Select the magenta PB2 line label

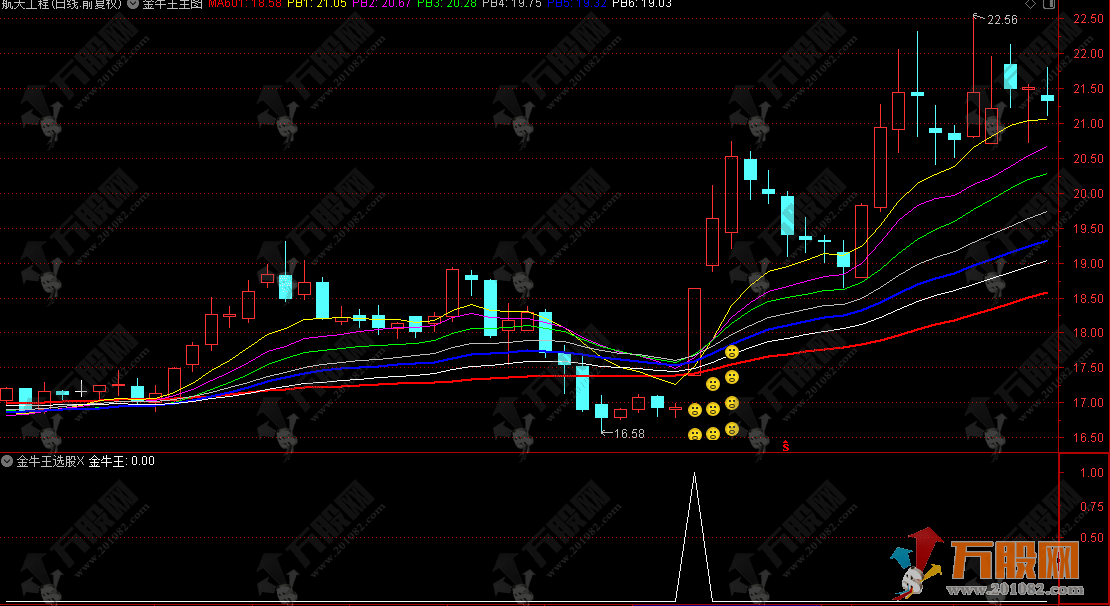(381, 5)
